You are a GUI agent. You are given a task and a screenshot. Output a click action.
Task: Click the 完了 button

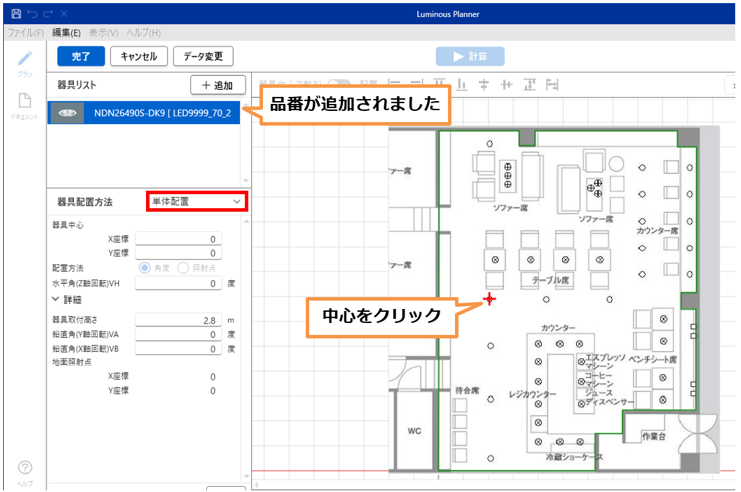(x=80, y=56)
